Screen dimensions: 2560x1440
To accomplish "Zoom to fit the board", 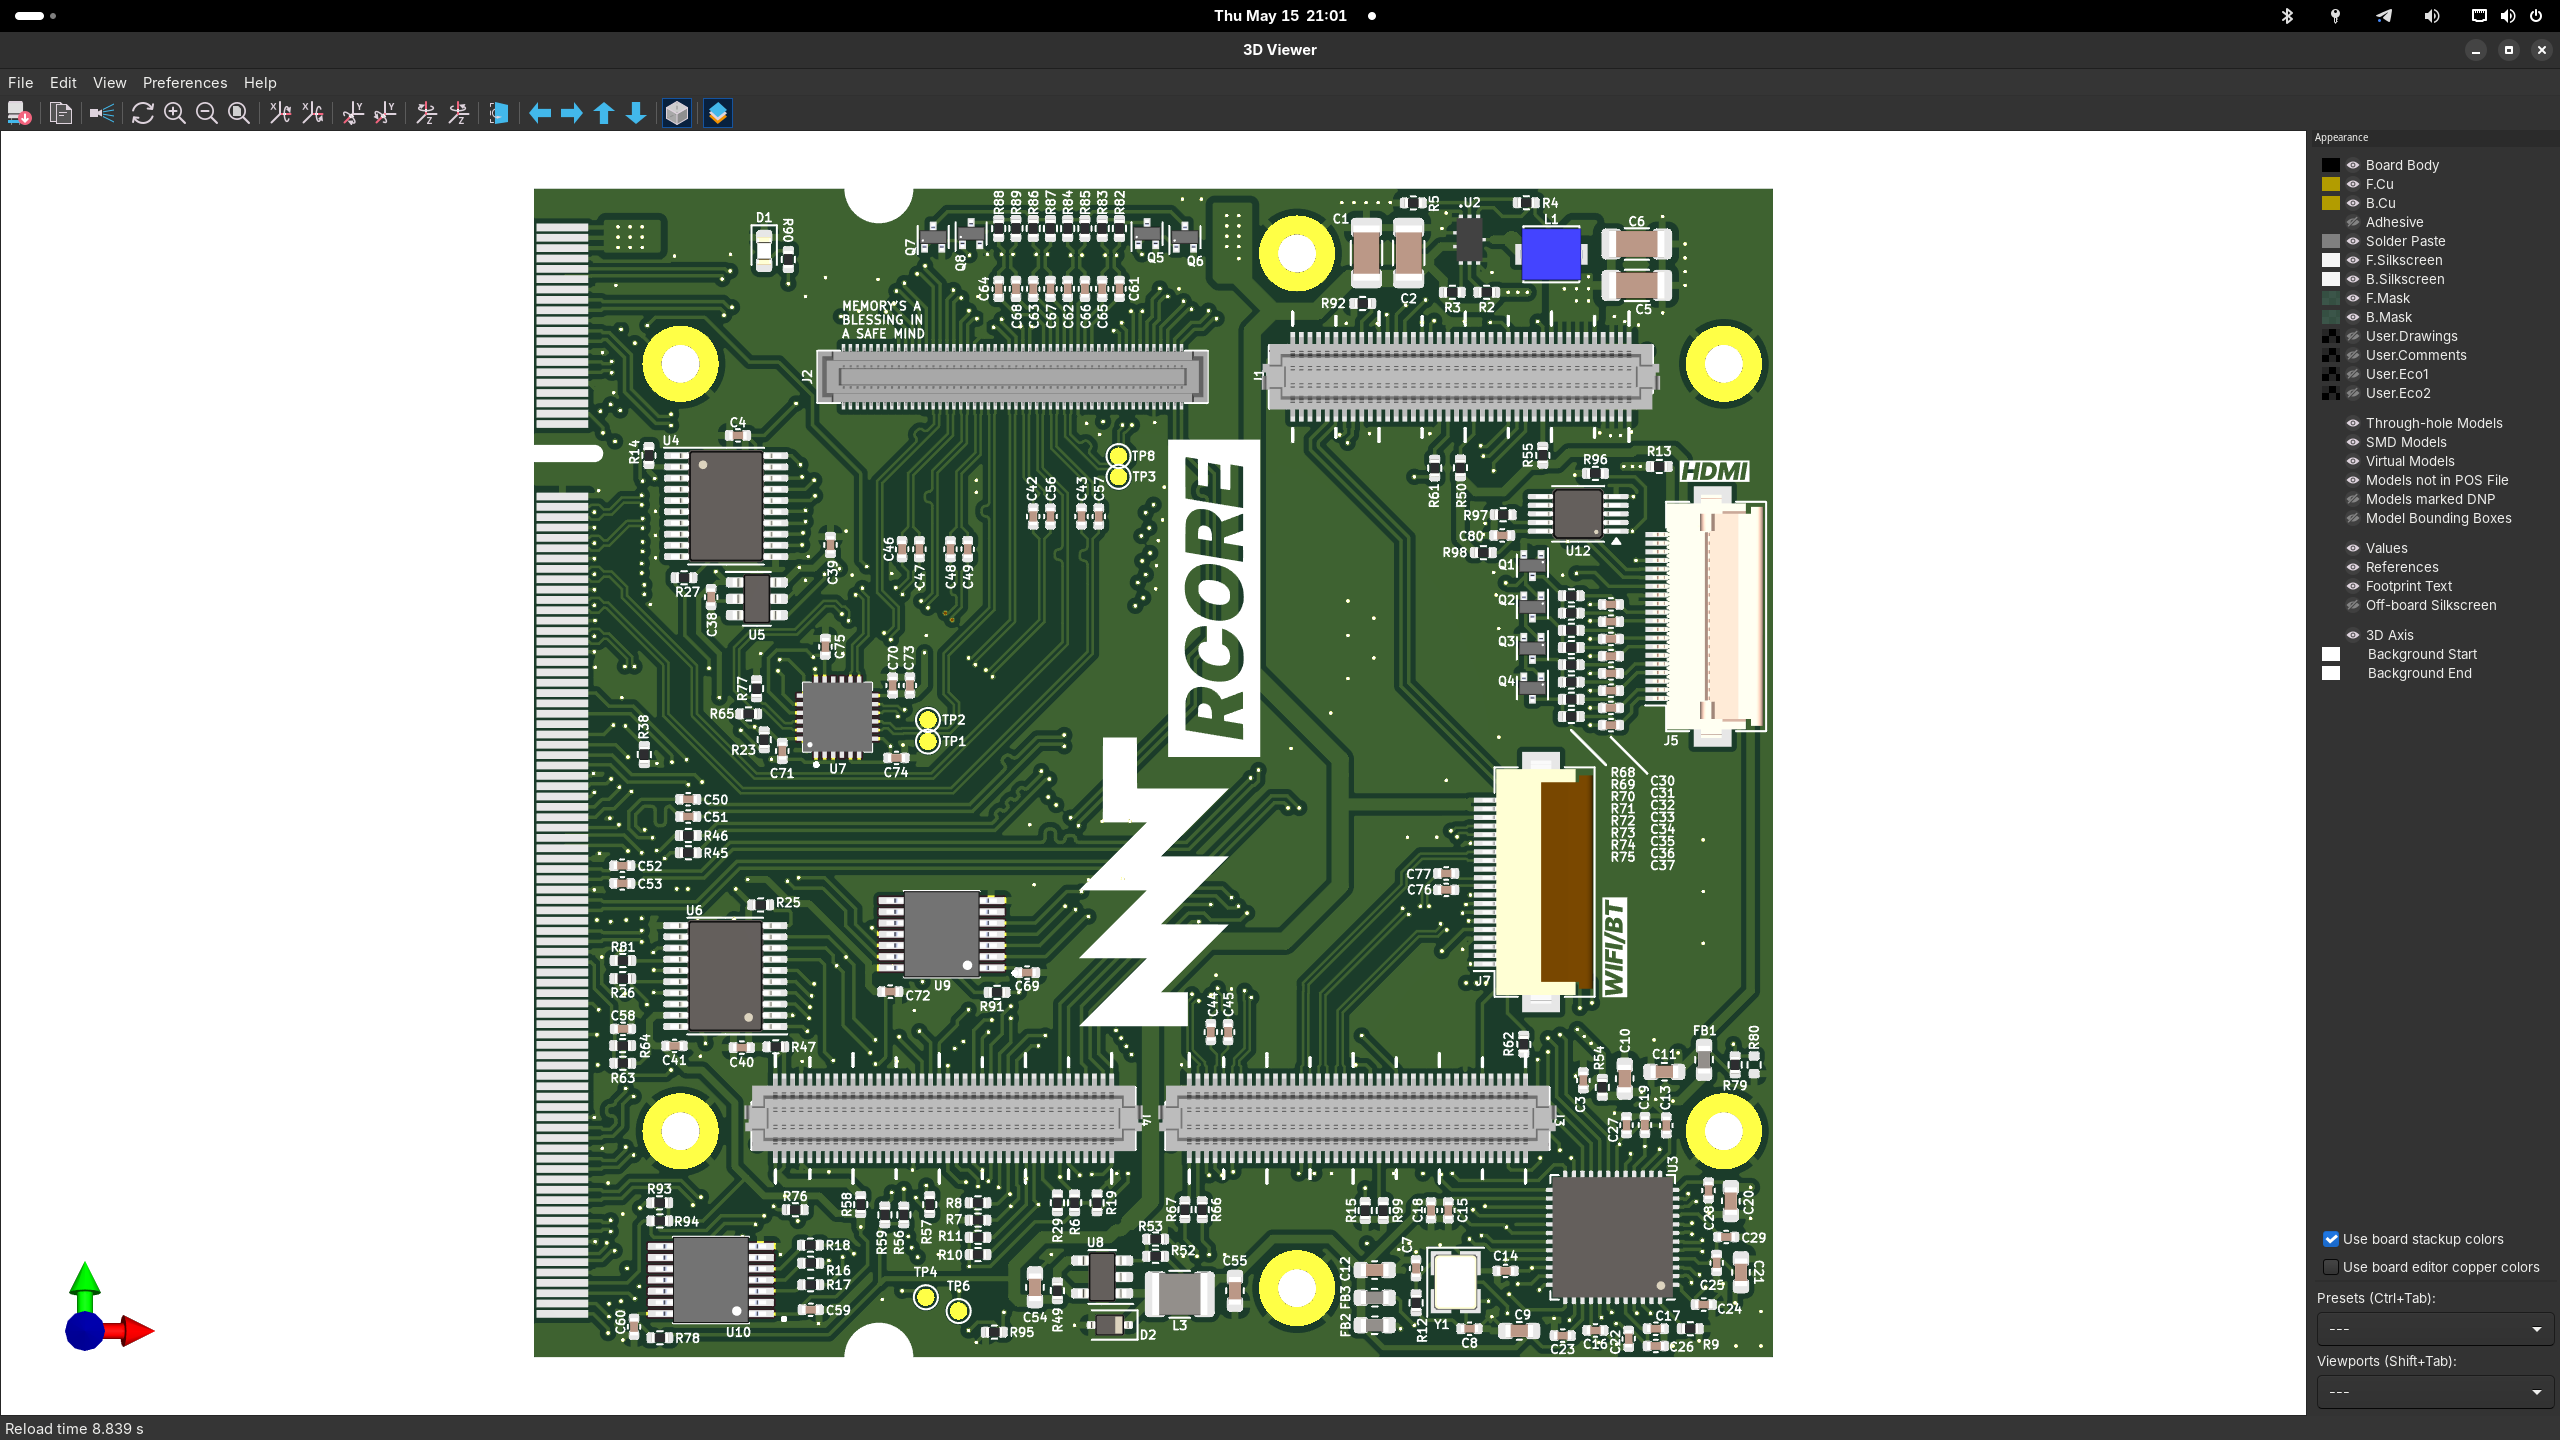I will (239, 113).
